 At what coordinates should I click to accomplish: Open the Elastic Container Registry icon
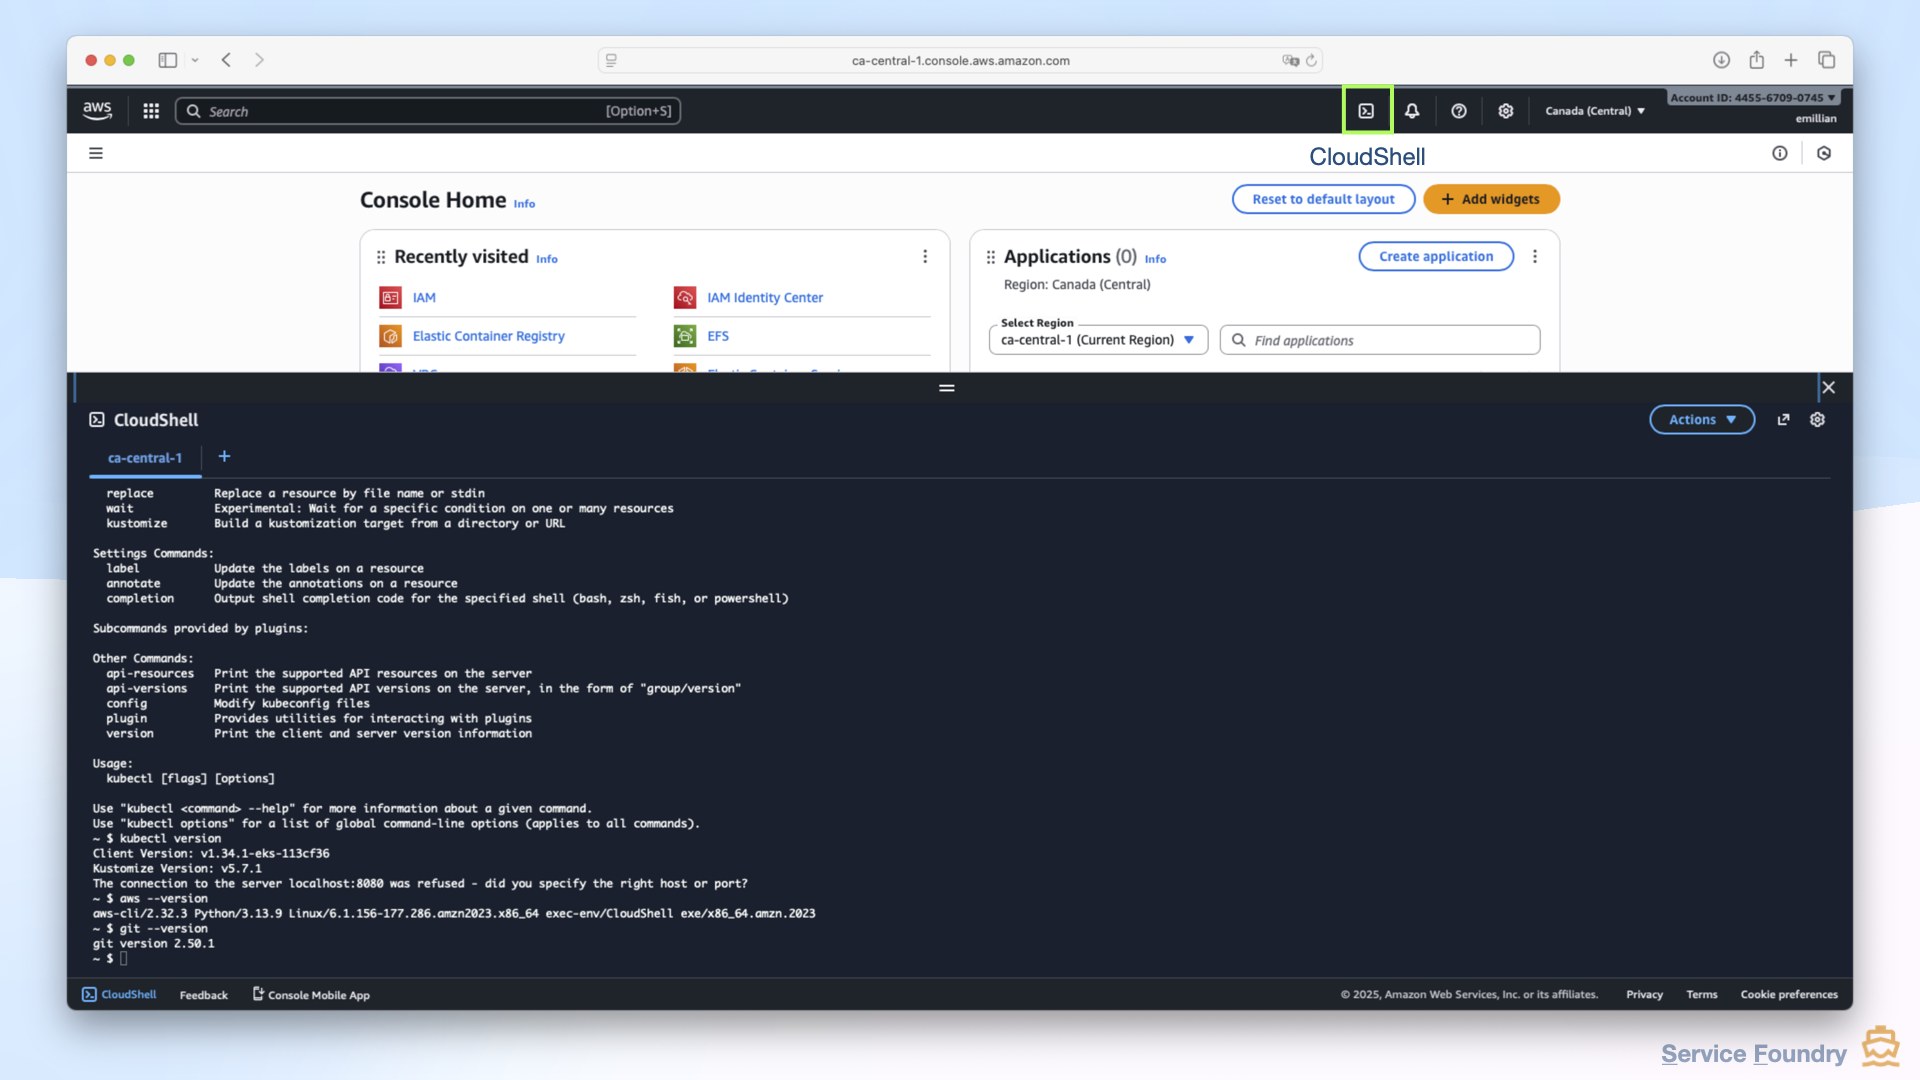point(390,336)
